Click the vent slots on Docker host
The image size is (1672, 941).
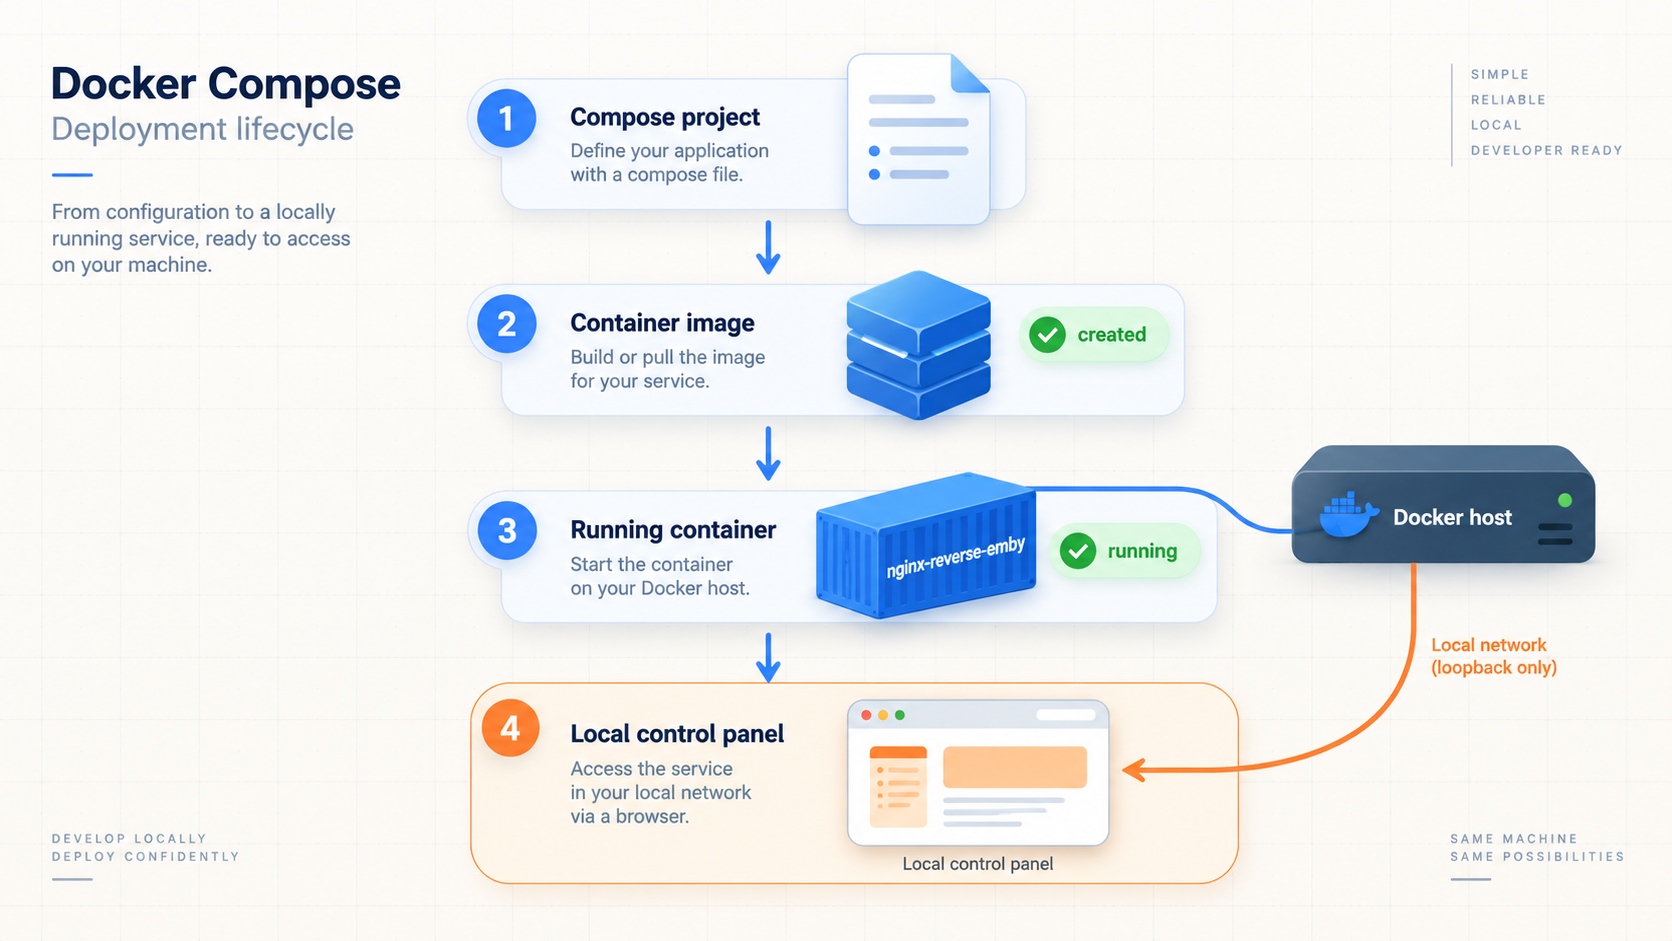pyautogui.click(x=1555, y=534)
